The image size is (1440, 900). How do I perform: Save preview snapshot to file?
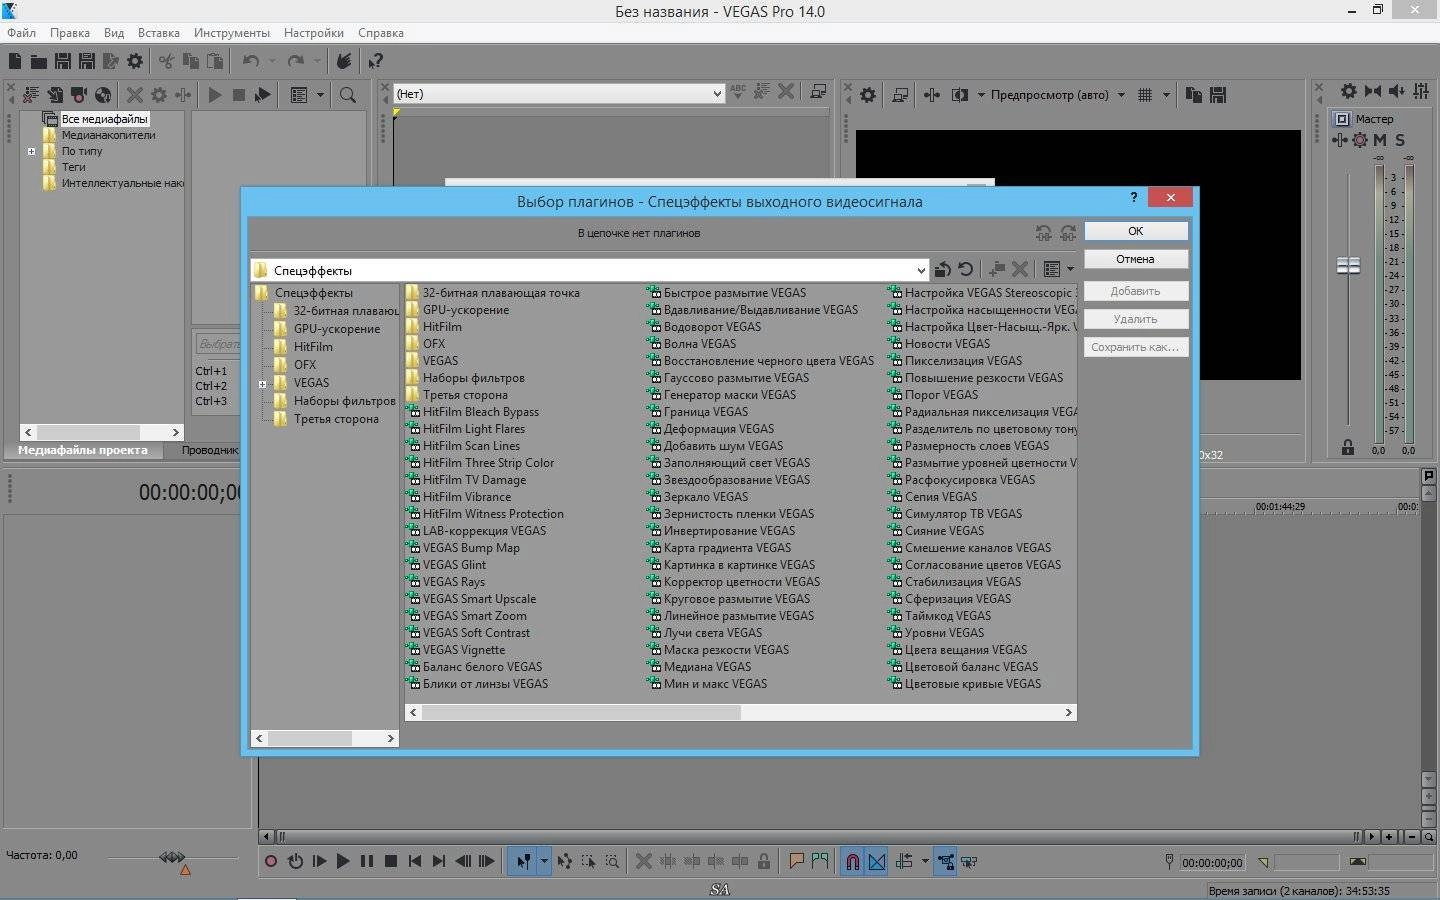[1217, 95]
